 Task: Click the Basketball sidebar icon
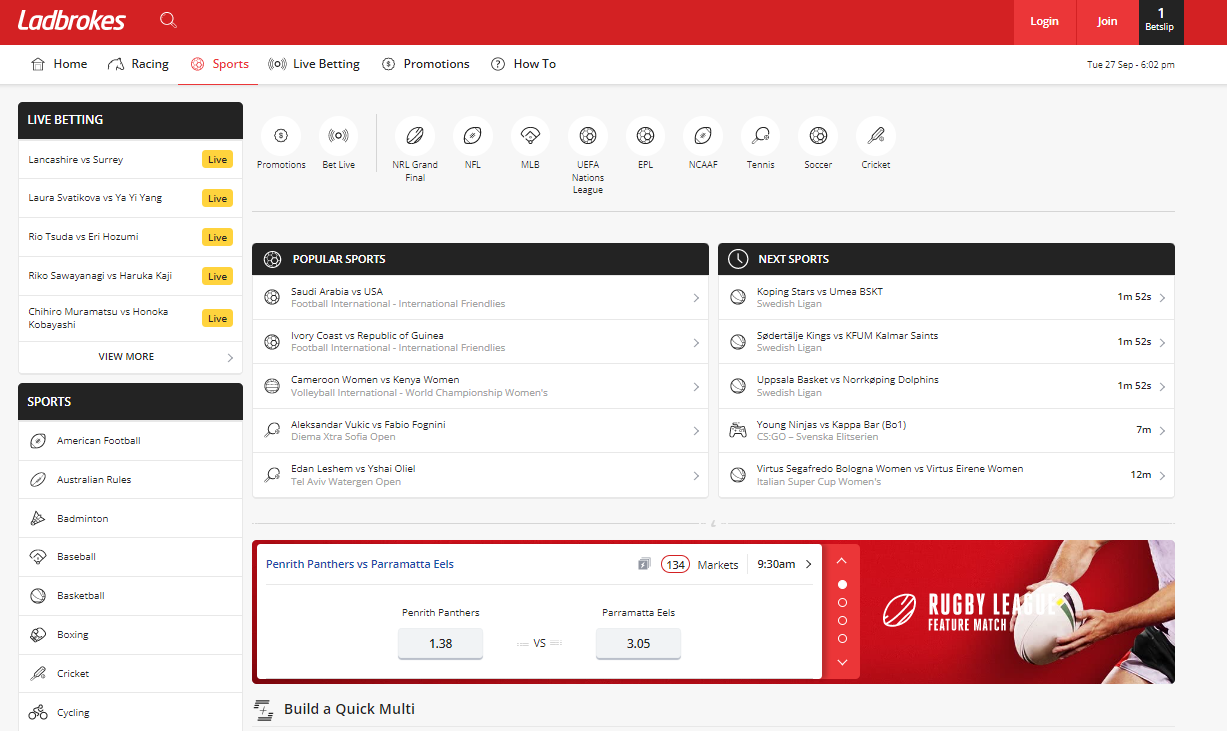click(x=38, y=596)
